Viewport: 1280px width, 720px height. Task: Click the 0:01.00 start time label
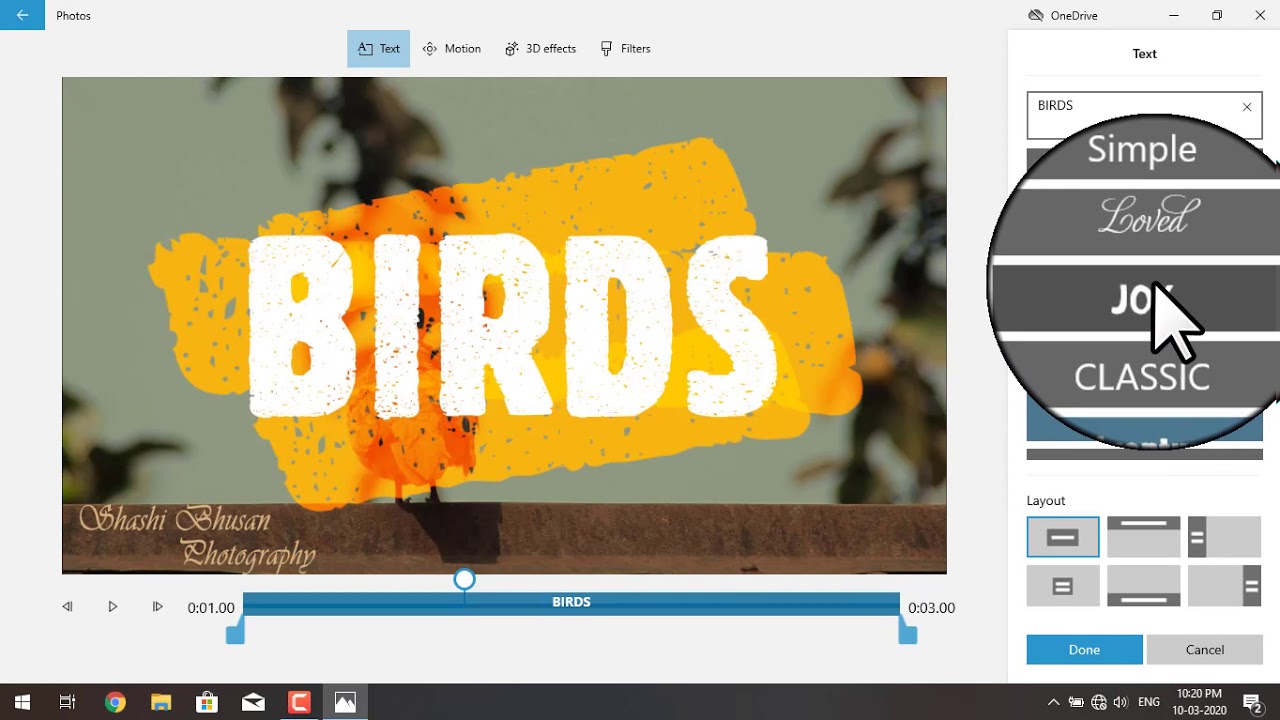211,608
